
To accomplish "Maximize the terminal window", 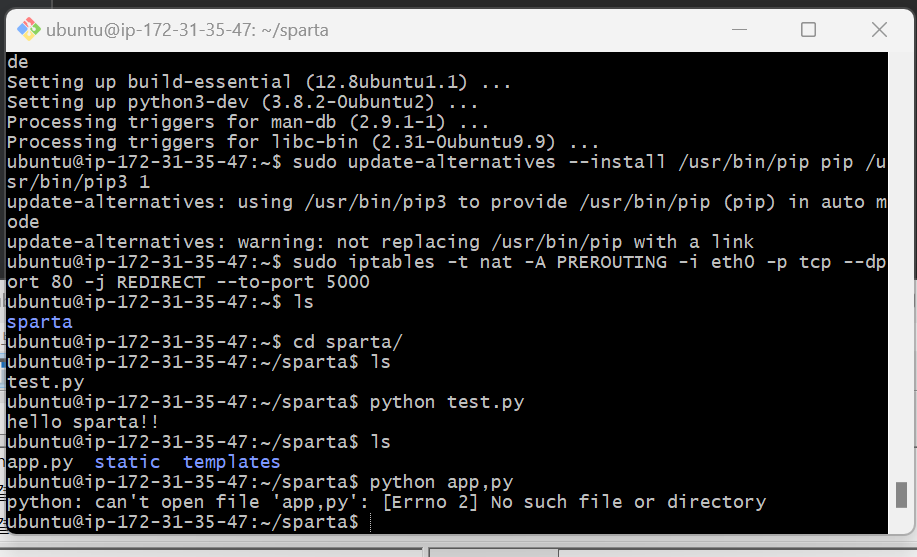I will (808, 29).
